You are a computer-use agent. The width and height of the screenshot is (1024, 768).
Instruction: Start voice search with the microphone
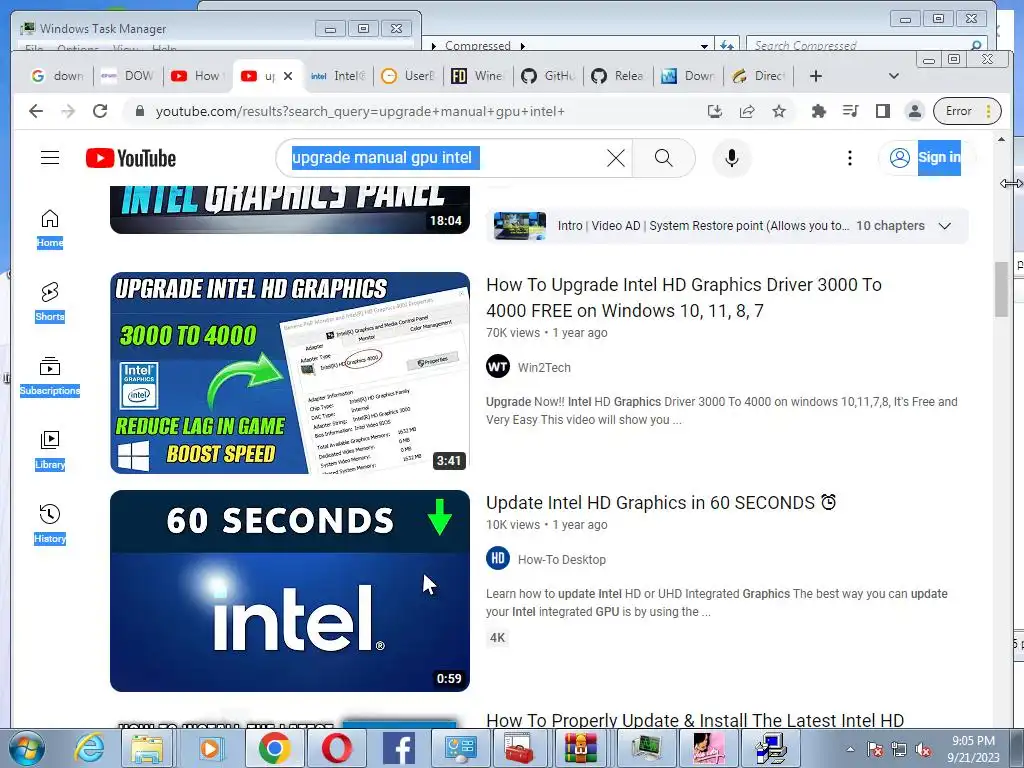[x=731, y=158]
